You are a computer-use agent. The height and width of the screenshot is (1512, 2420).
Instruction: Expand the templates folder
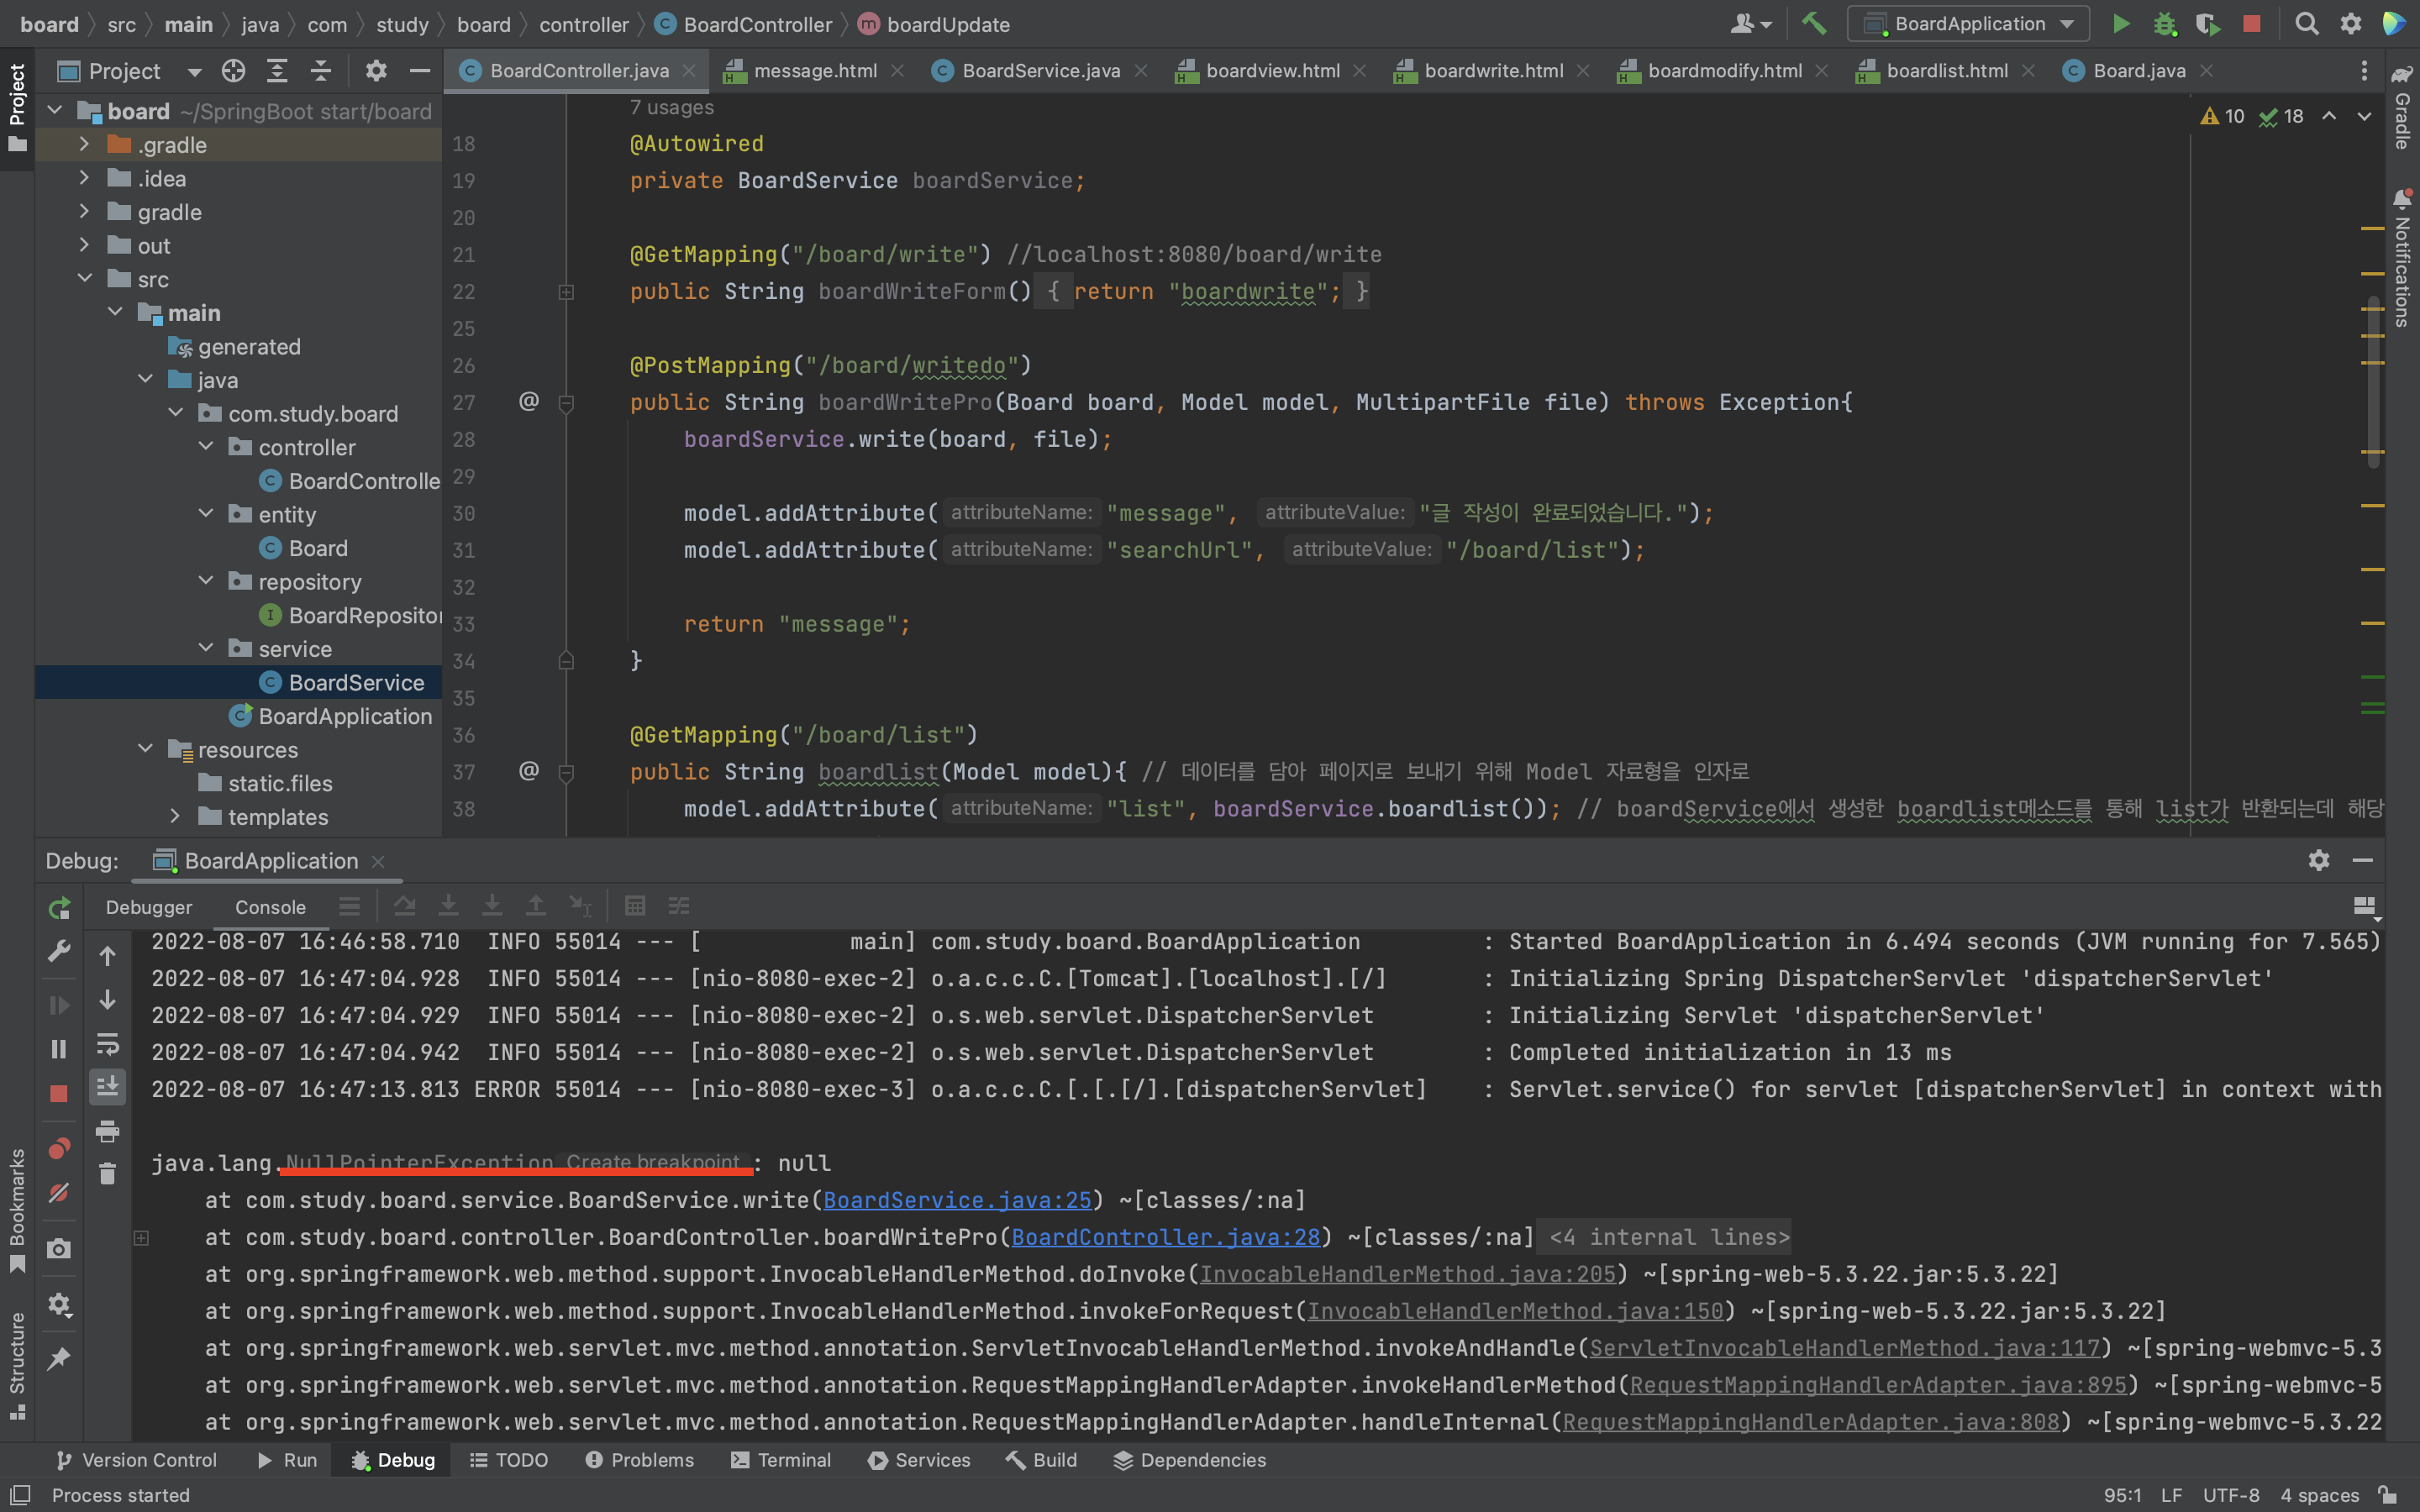pyautogui.click(x=175, y=816)
